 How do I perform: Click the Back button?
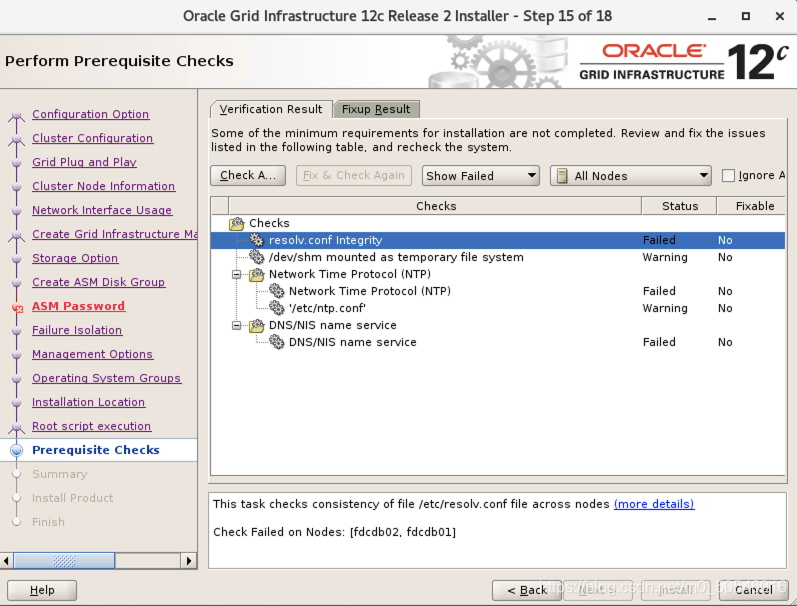pos(527,590)
